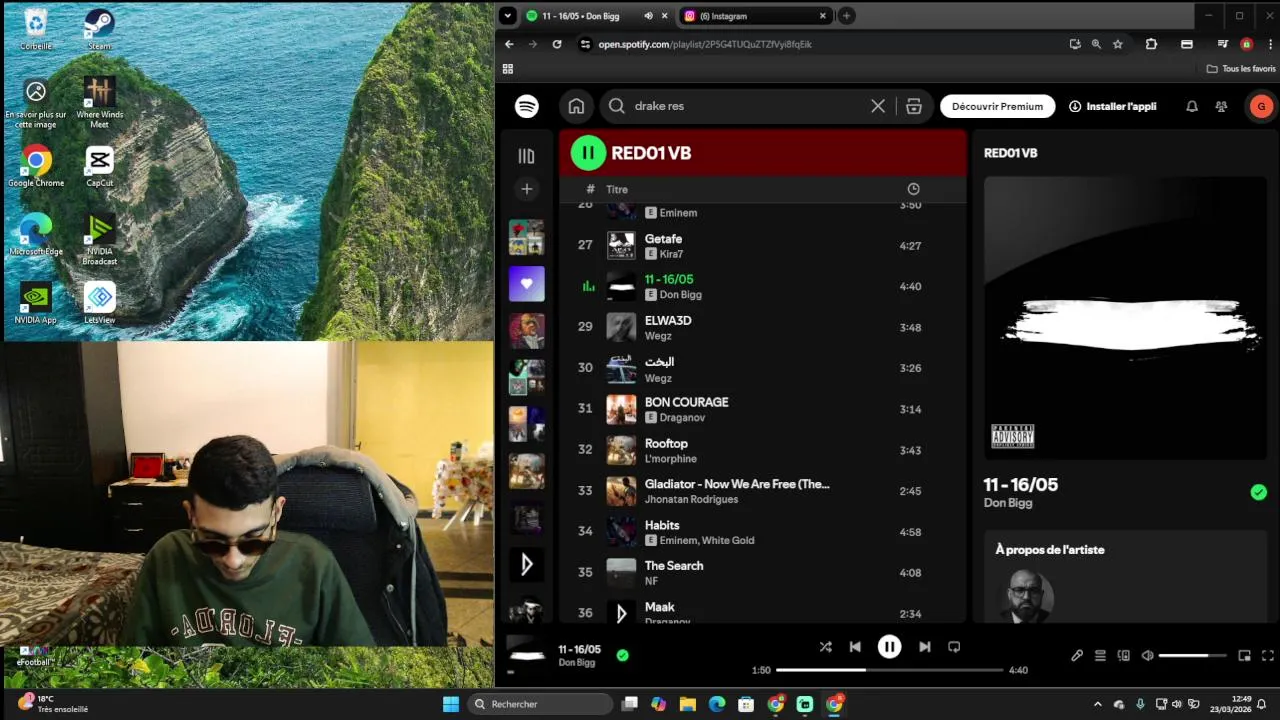Adjust the Spotify volume slider
The height and width of the screenshot is (720, 1280).
tap(1192, 656)
